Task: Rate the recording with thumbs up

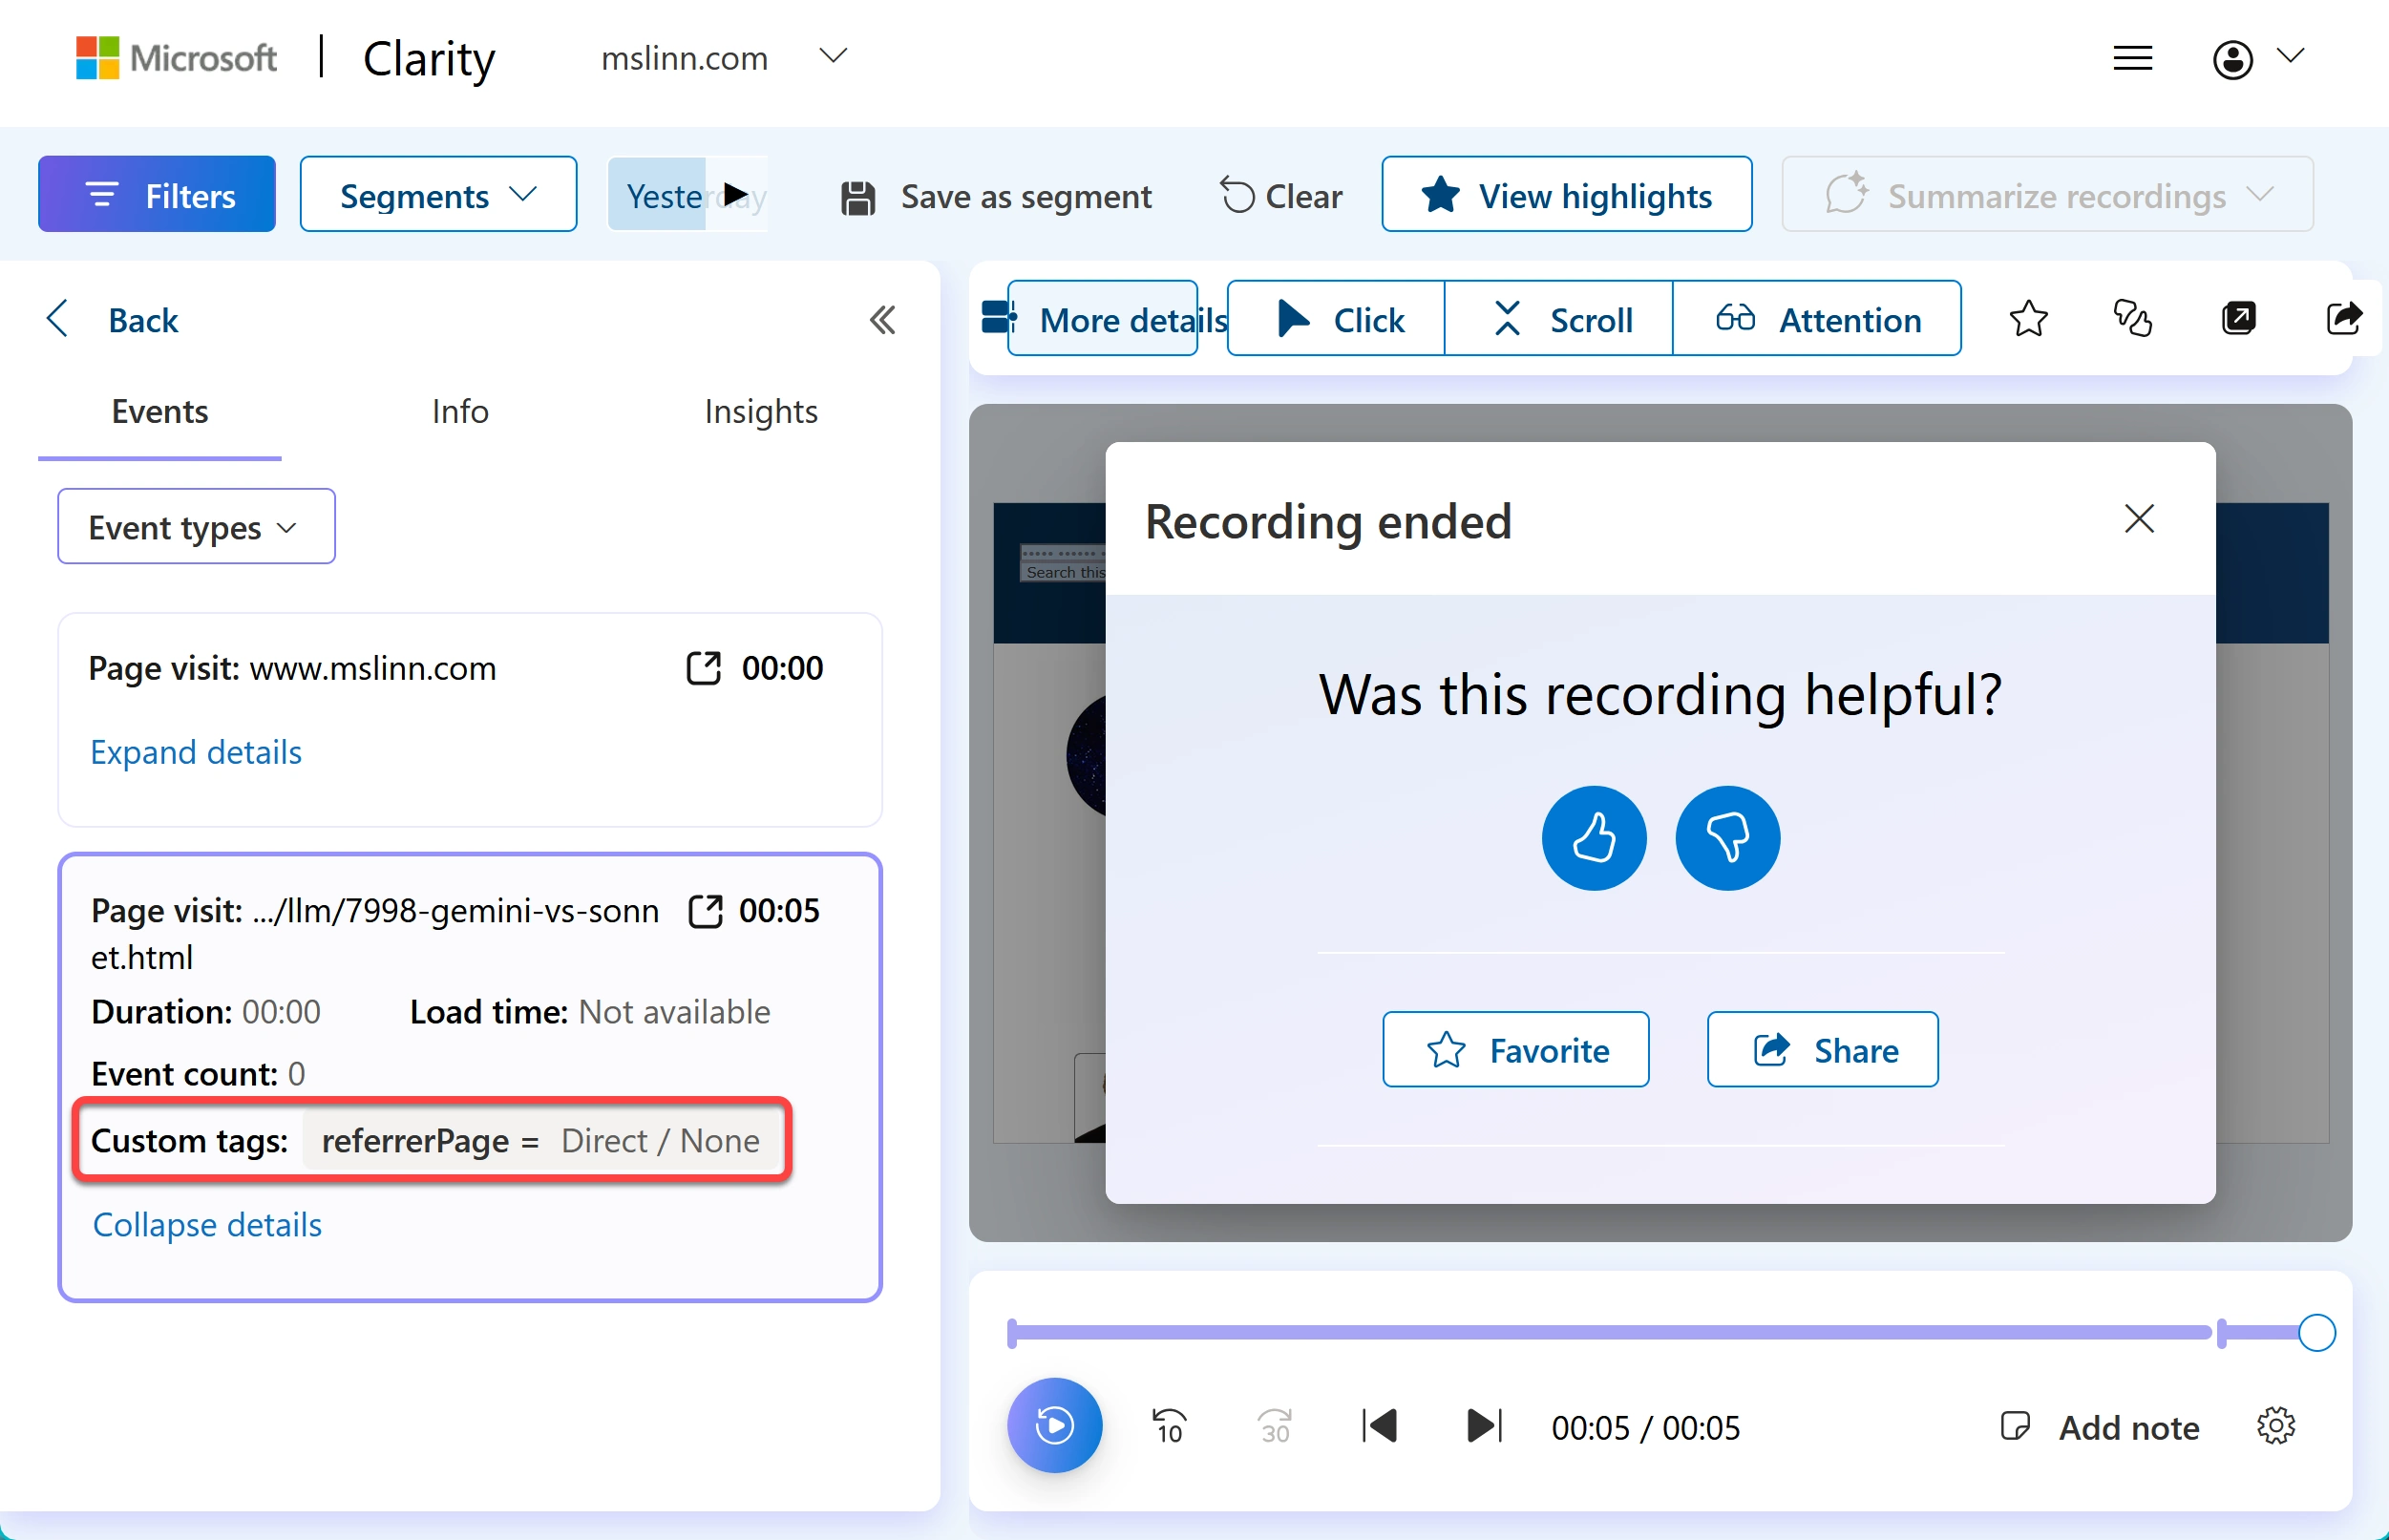Action: click(1594, 838)
